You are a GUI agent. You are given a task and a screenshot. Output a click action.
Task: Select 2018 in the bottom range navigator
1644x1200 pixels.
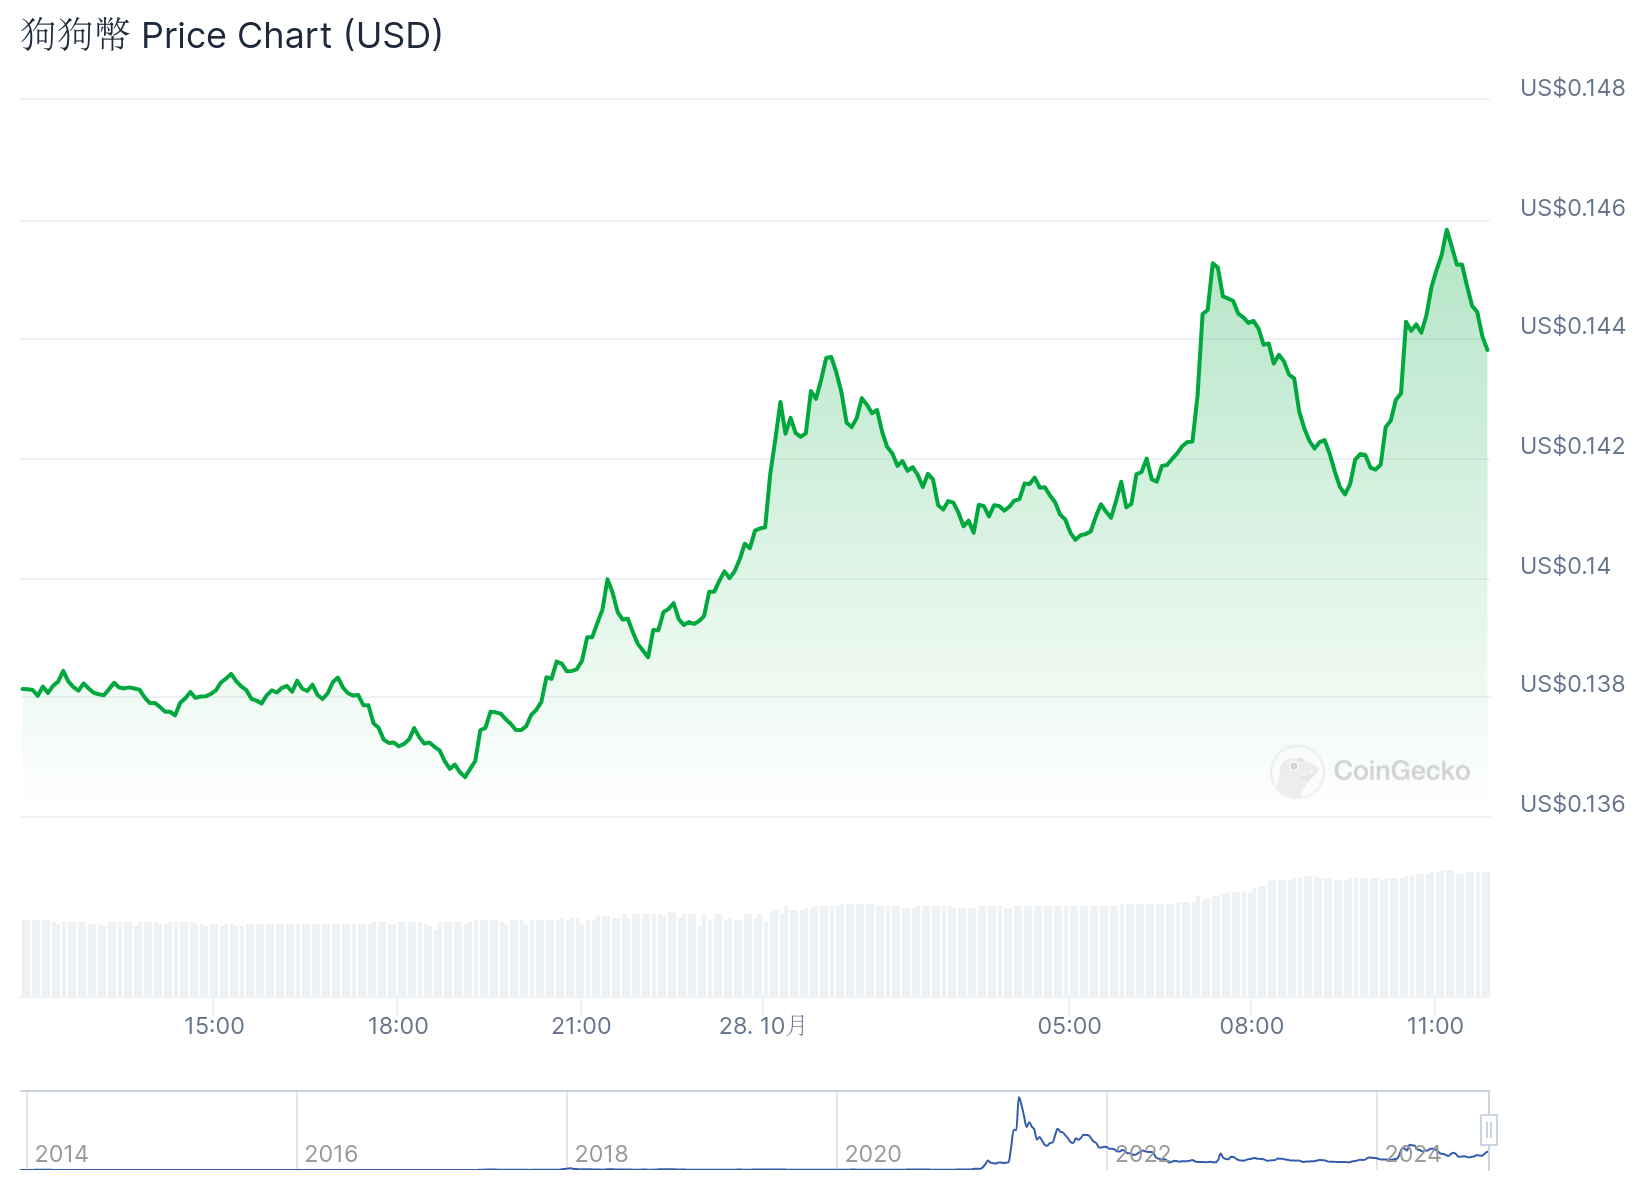tap(601, 1154)
